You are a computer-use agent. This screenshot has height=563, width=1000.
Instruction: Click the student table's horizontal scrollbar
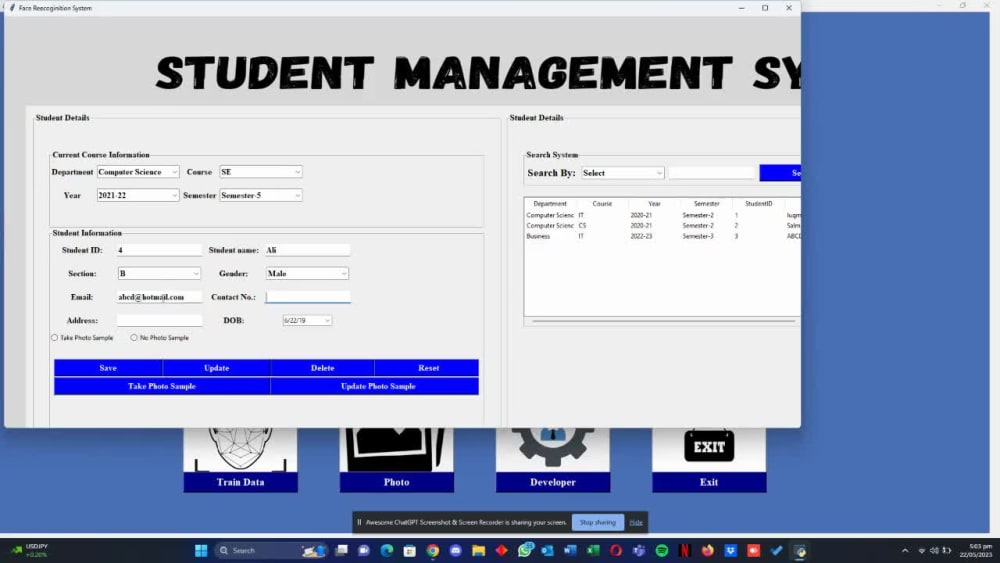click(x=663, y=321)
